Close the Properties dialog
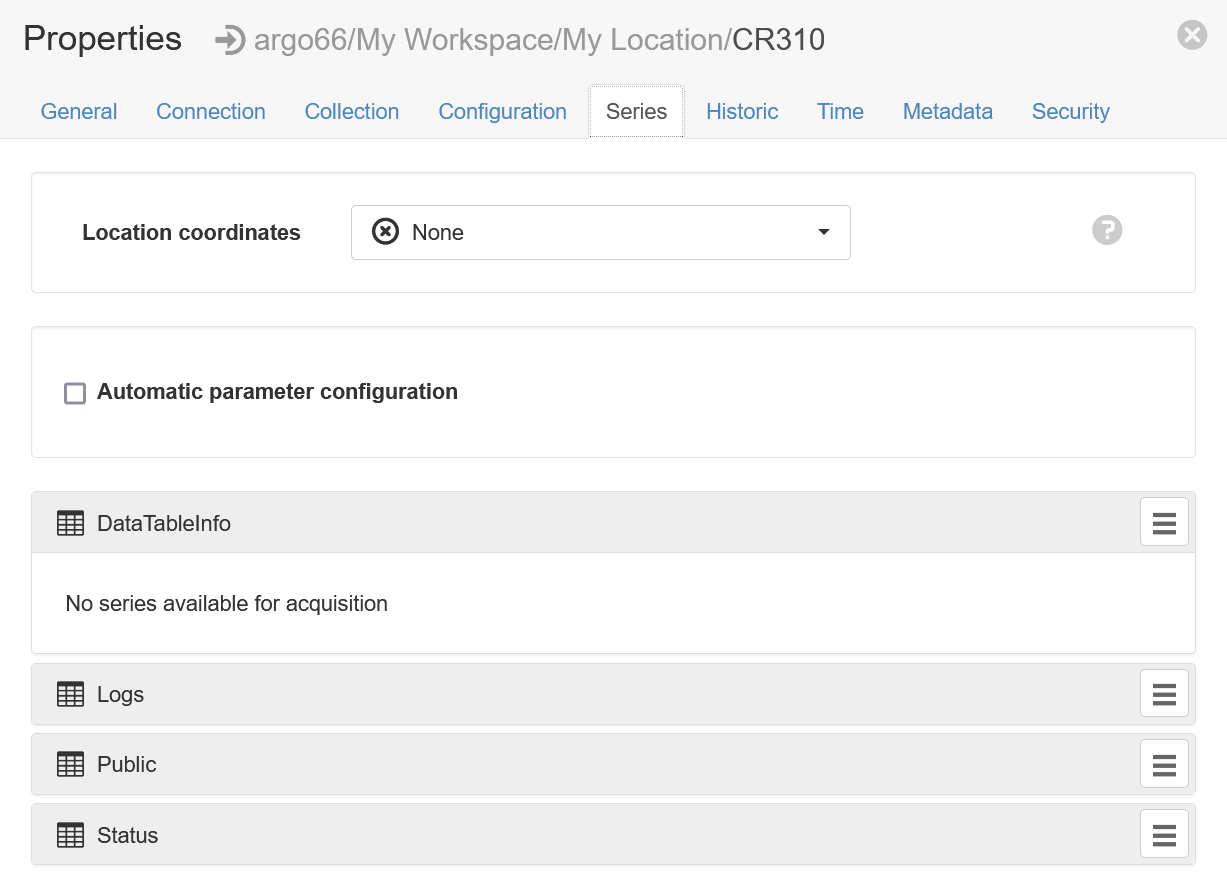 point(1192,36)
